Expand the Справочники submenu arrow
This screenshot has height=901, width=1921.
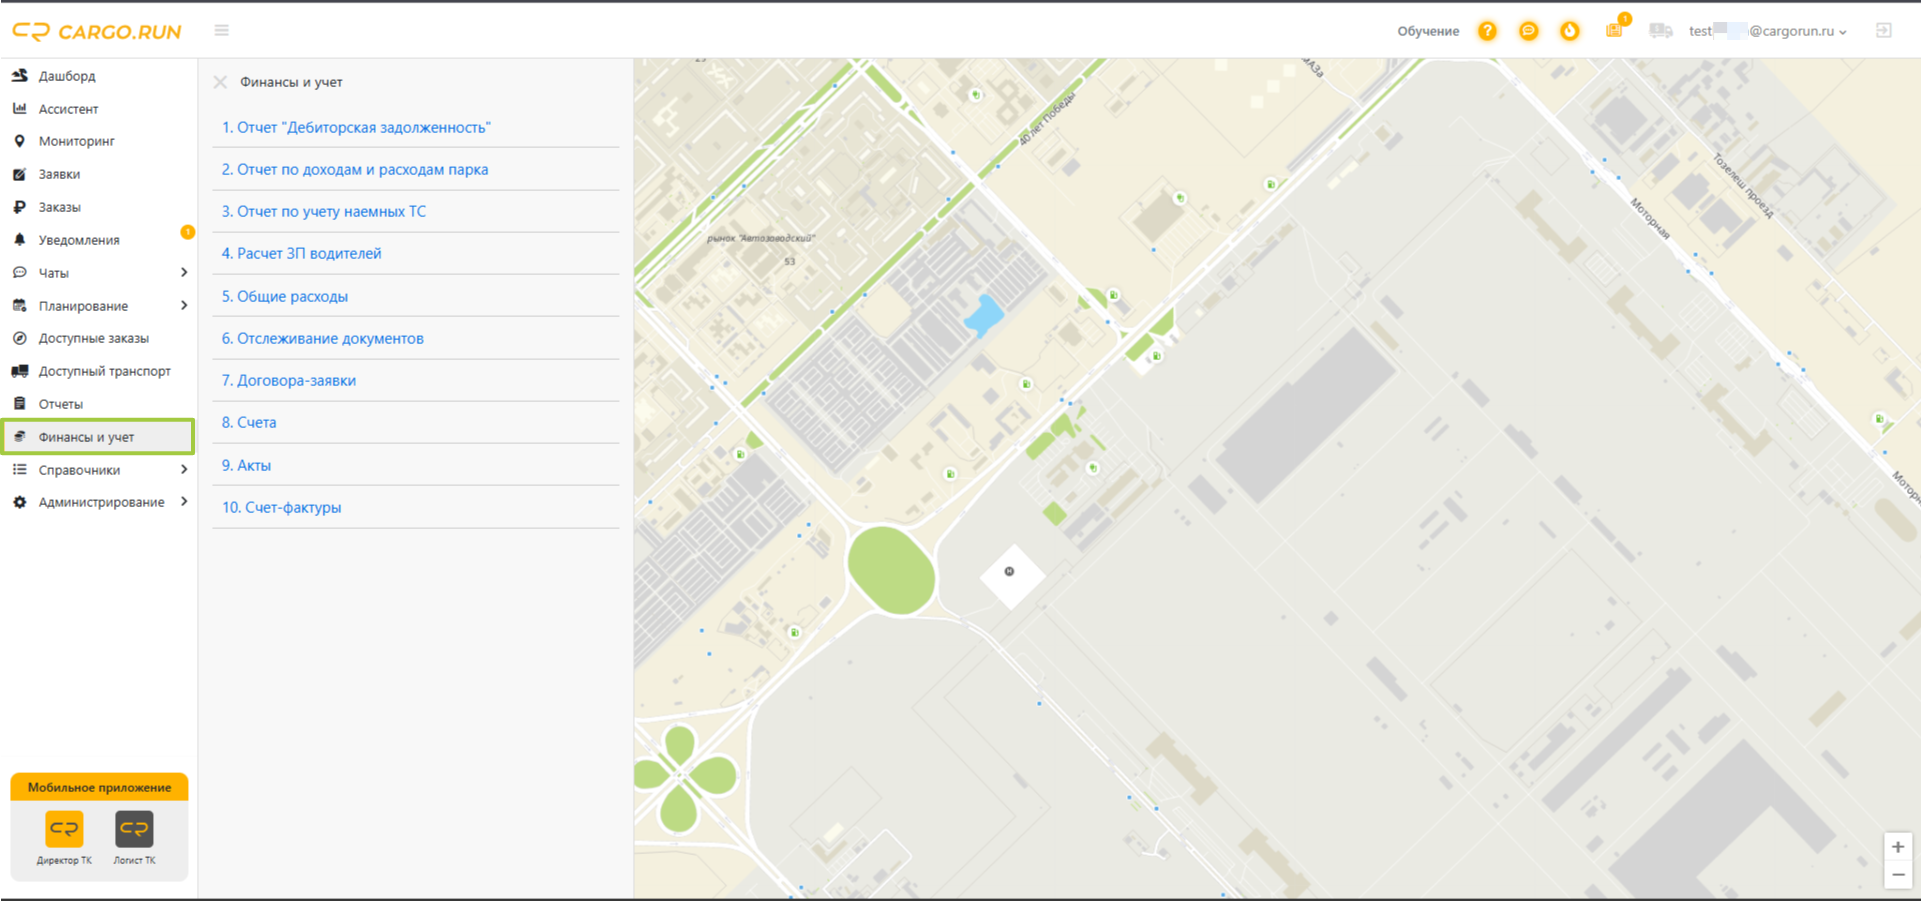coord(184,469)
